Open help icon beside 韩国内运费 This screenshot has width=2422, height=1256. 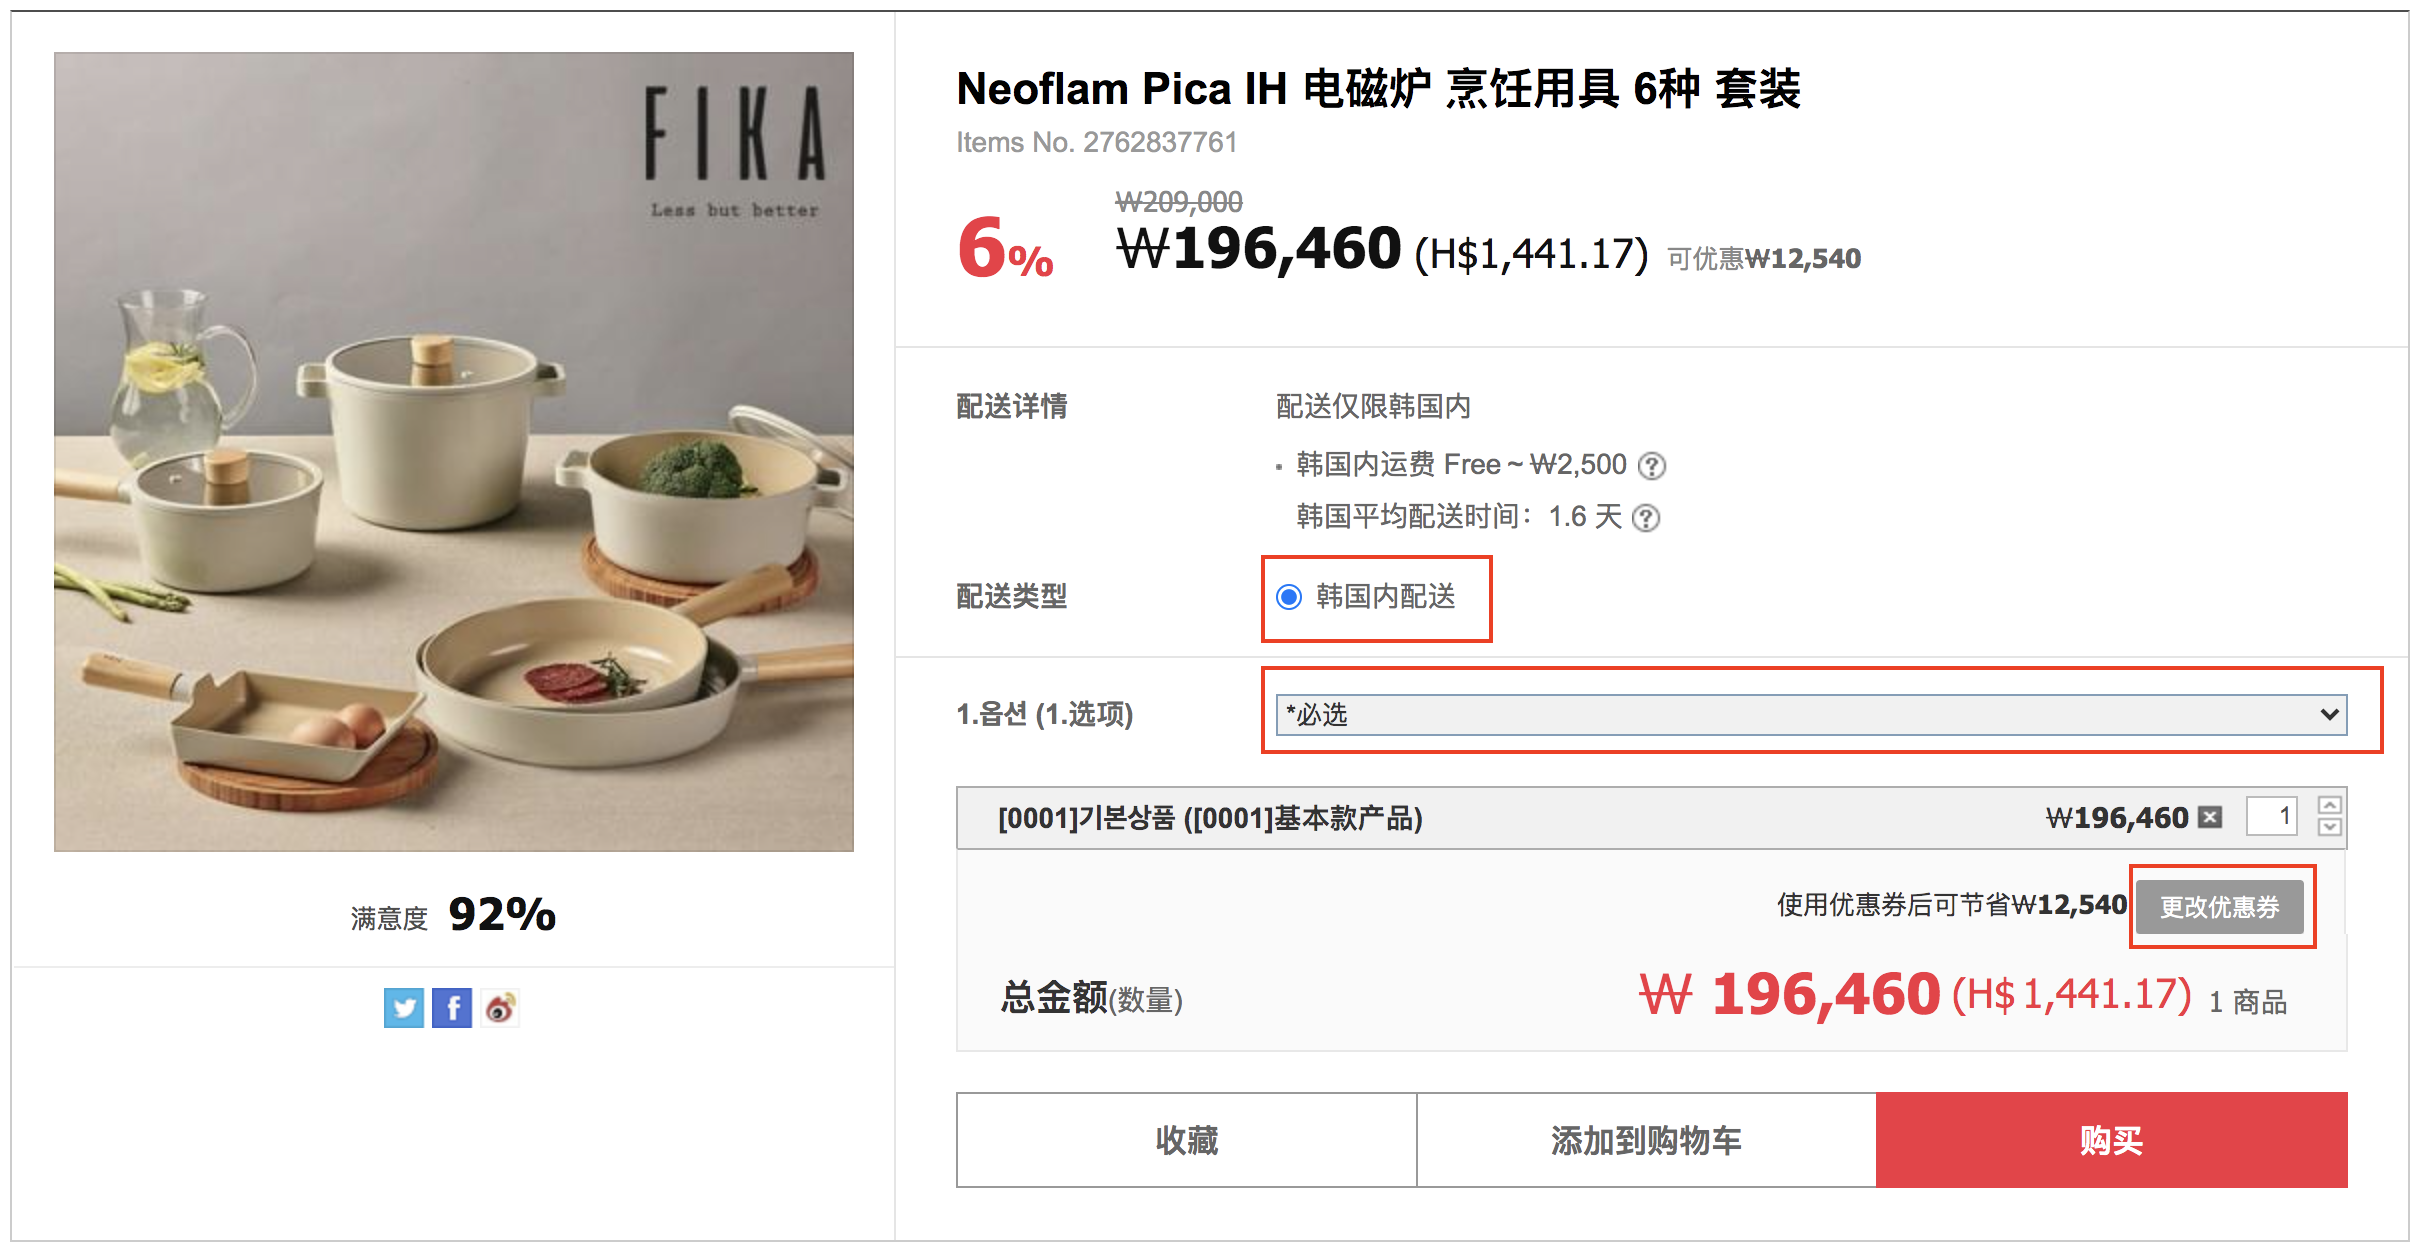coord(1652,466)
